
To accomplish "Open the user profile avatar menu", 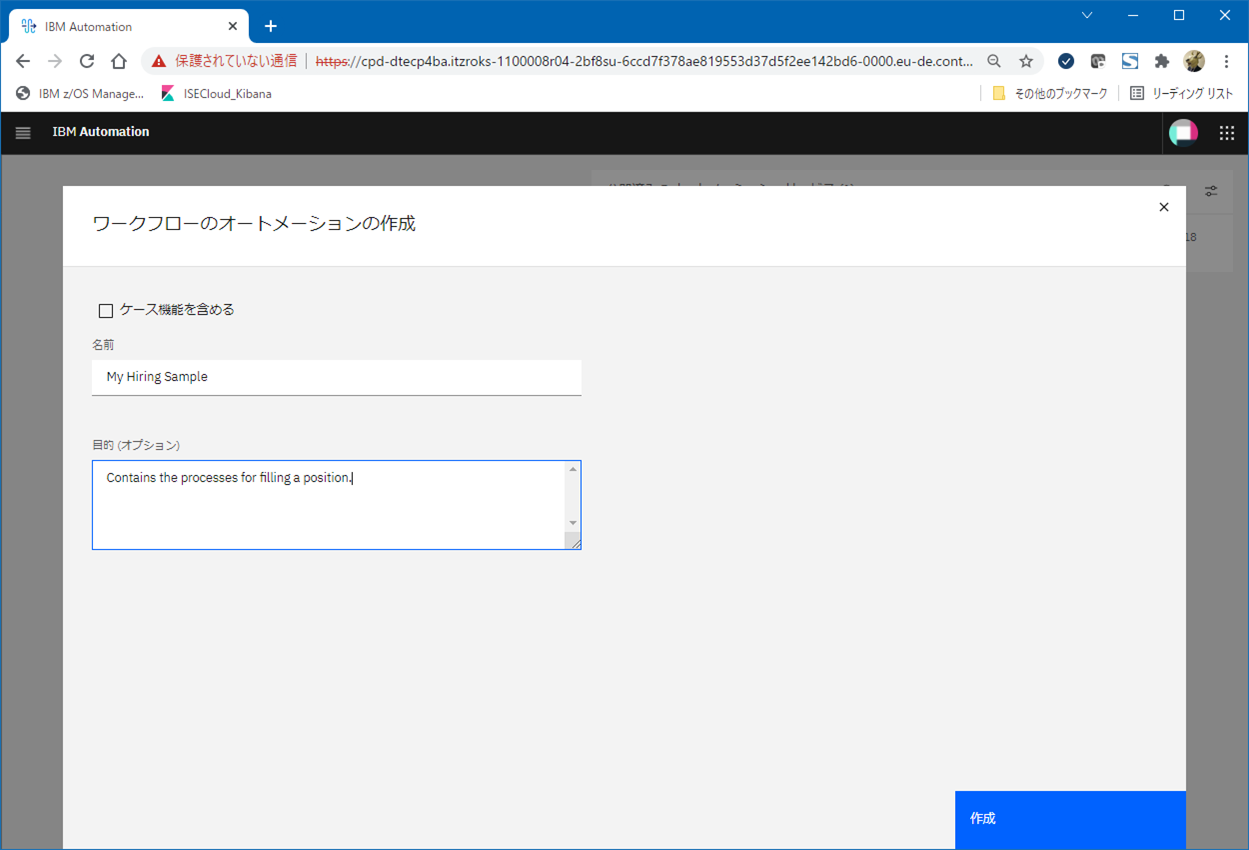I will pos(1183,132).
